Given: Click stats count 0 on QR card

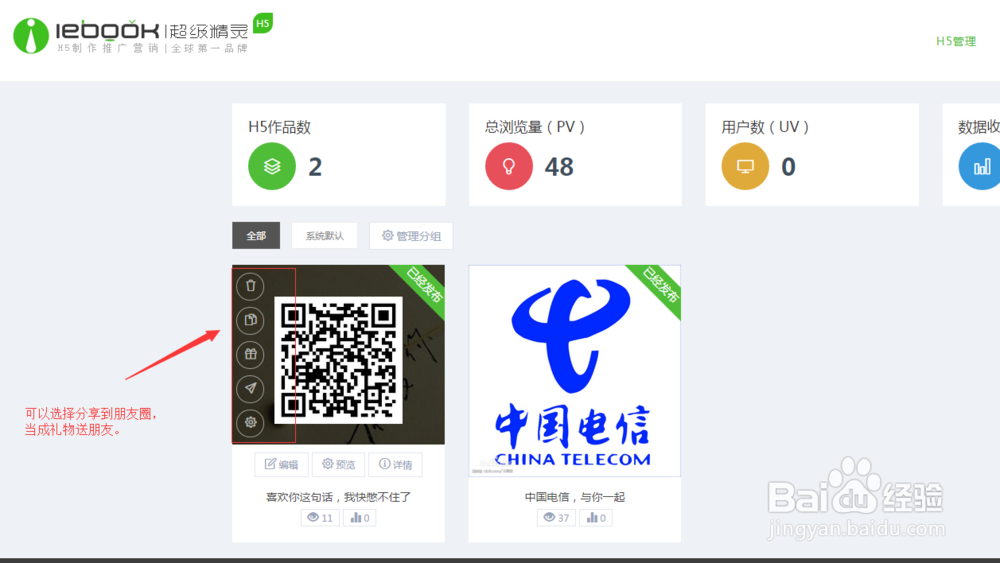Looking at the screenshot, I should tap(360, 518).
